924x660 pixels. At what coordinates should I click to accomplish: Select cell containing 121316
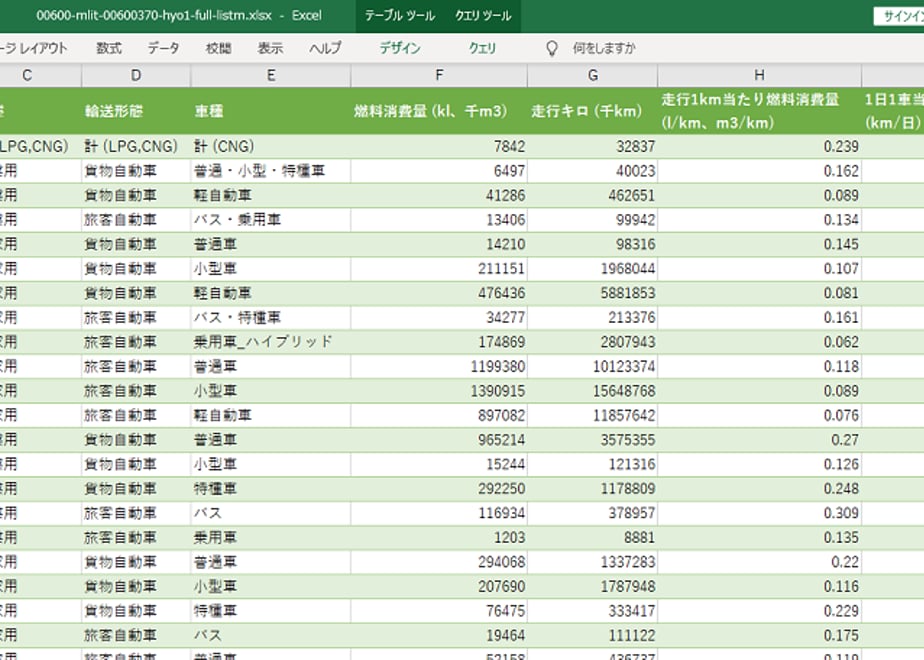click(593, 464)
